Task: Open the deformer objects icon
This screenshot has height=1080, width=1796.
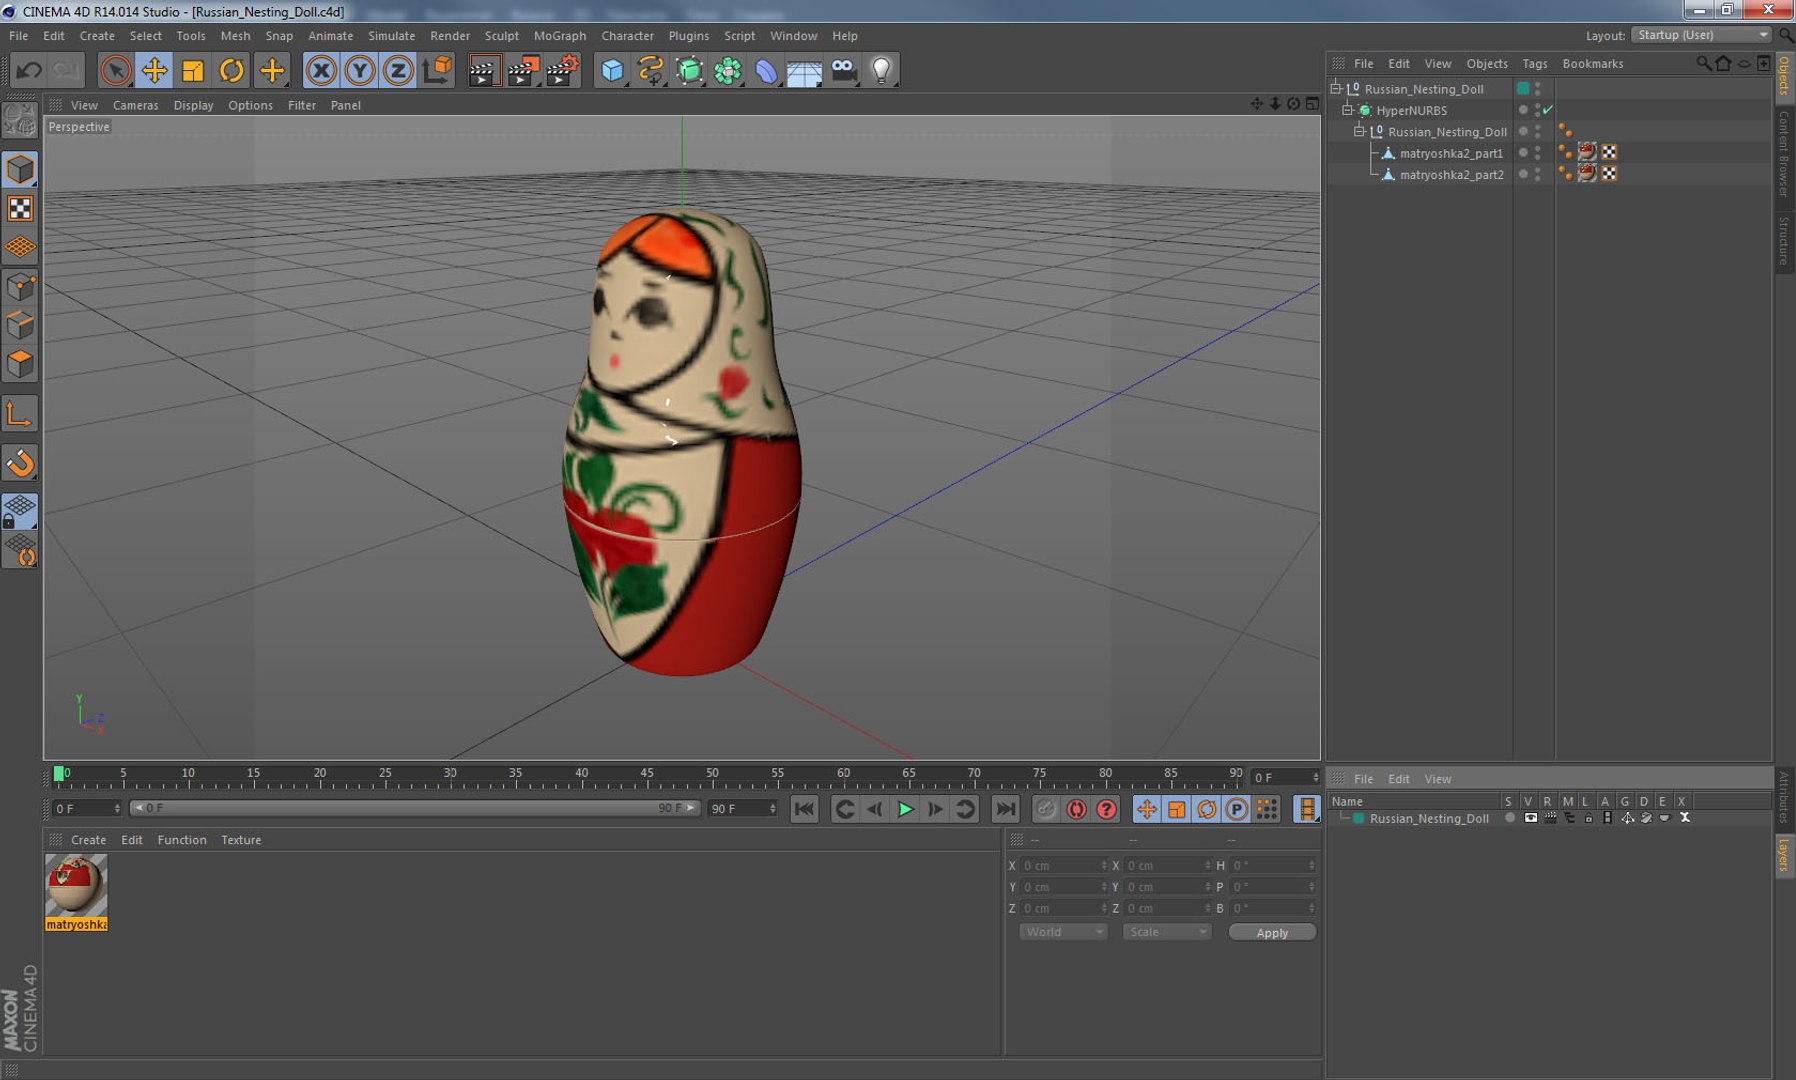Action: 766,70
